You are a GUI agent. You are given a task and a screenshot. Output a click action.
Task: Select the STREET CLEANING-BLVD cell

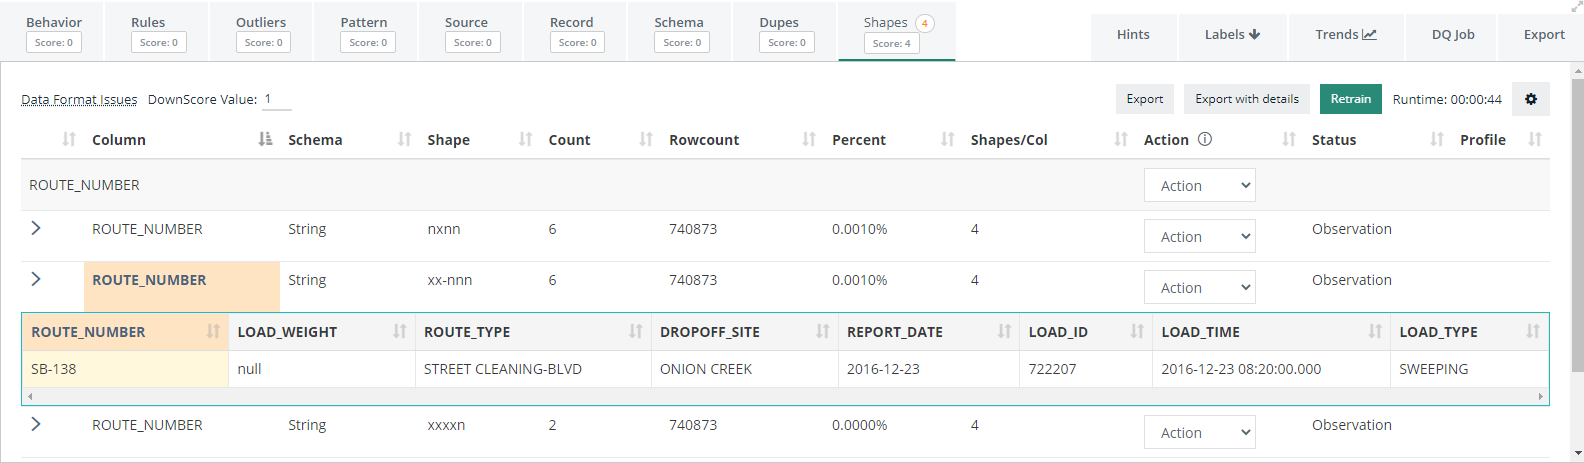533,369
